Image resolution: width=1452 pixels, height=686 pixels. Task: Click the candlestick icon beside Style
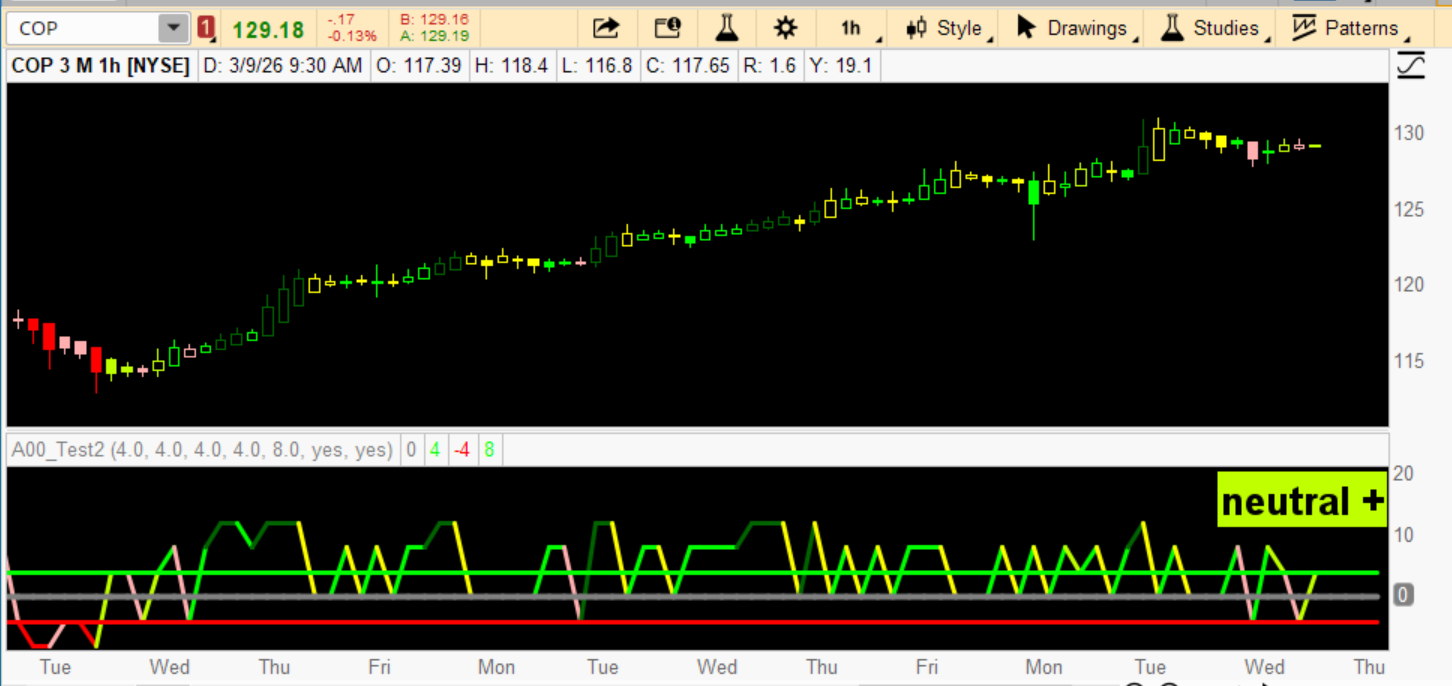917,28
